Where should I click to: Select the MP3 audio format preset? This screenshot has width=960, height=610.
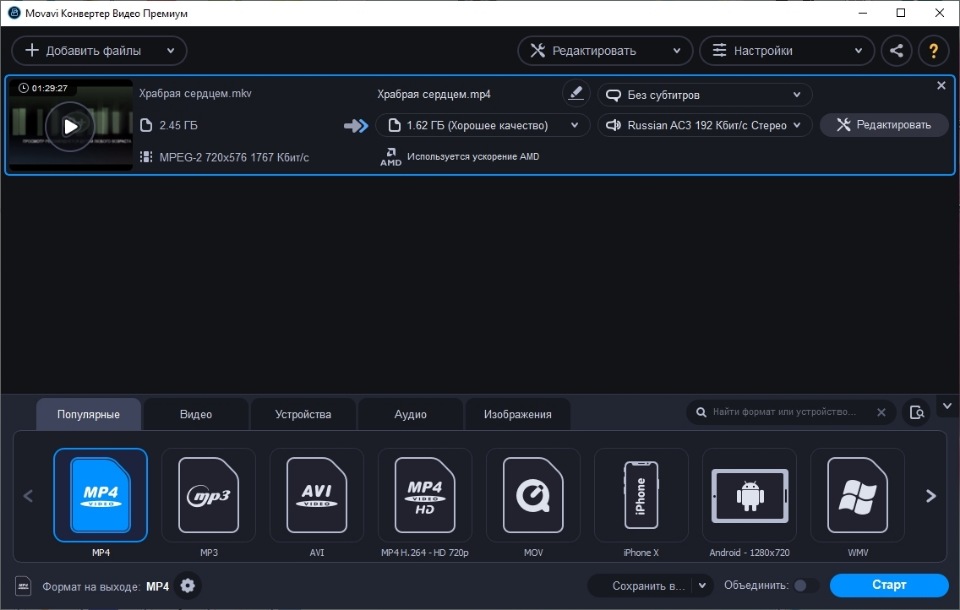208,495
